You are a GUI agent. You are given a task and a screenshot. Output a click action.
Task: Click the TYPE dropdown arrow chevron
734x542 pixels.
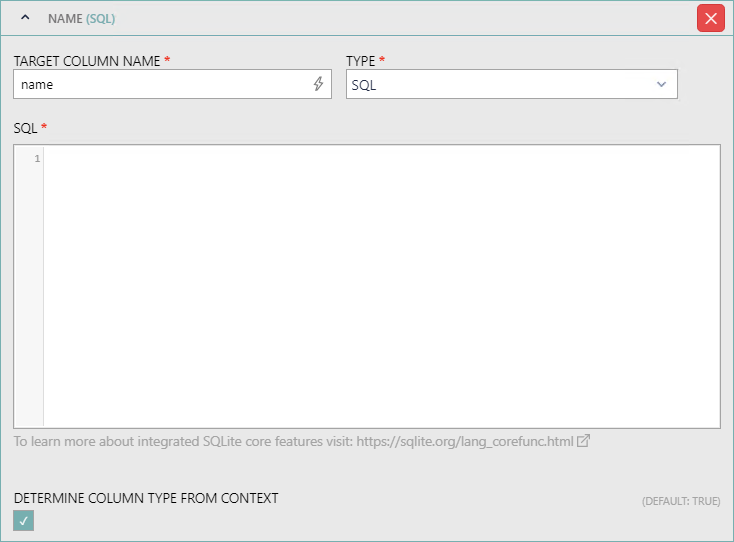(661, 85)
